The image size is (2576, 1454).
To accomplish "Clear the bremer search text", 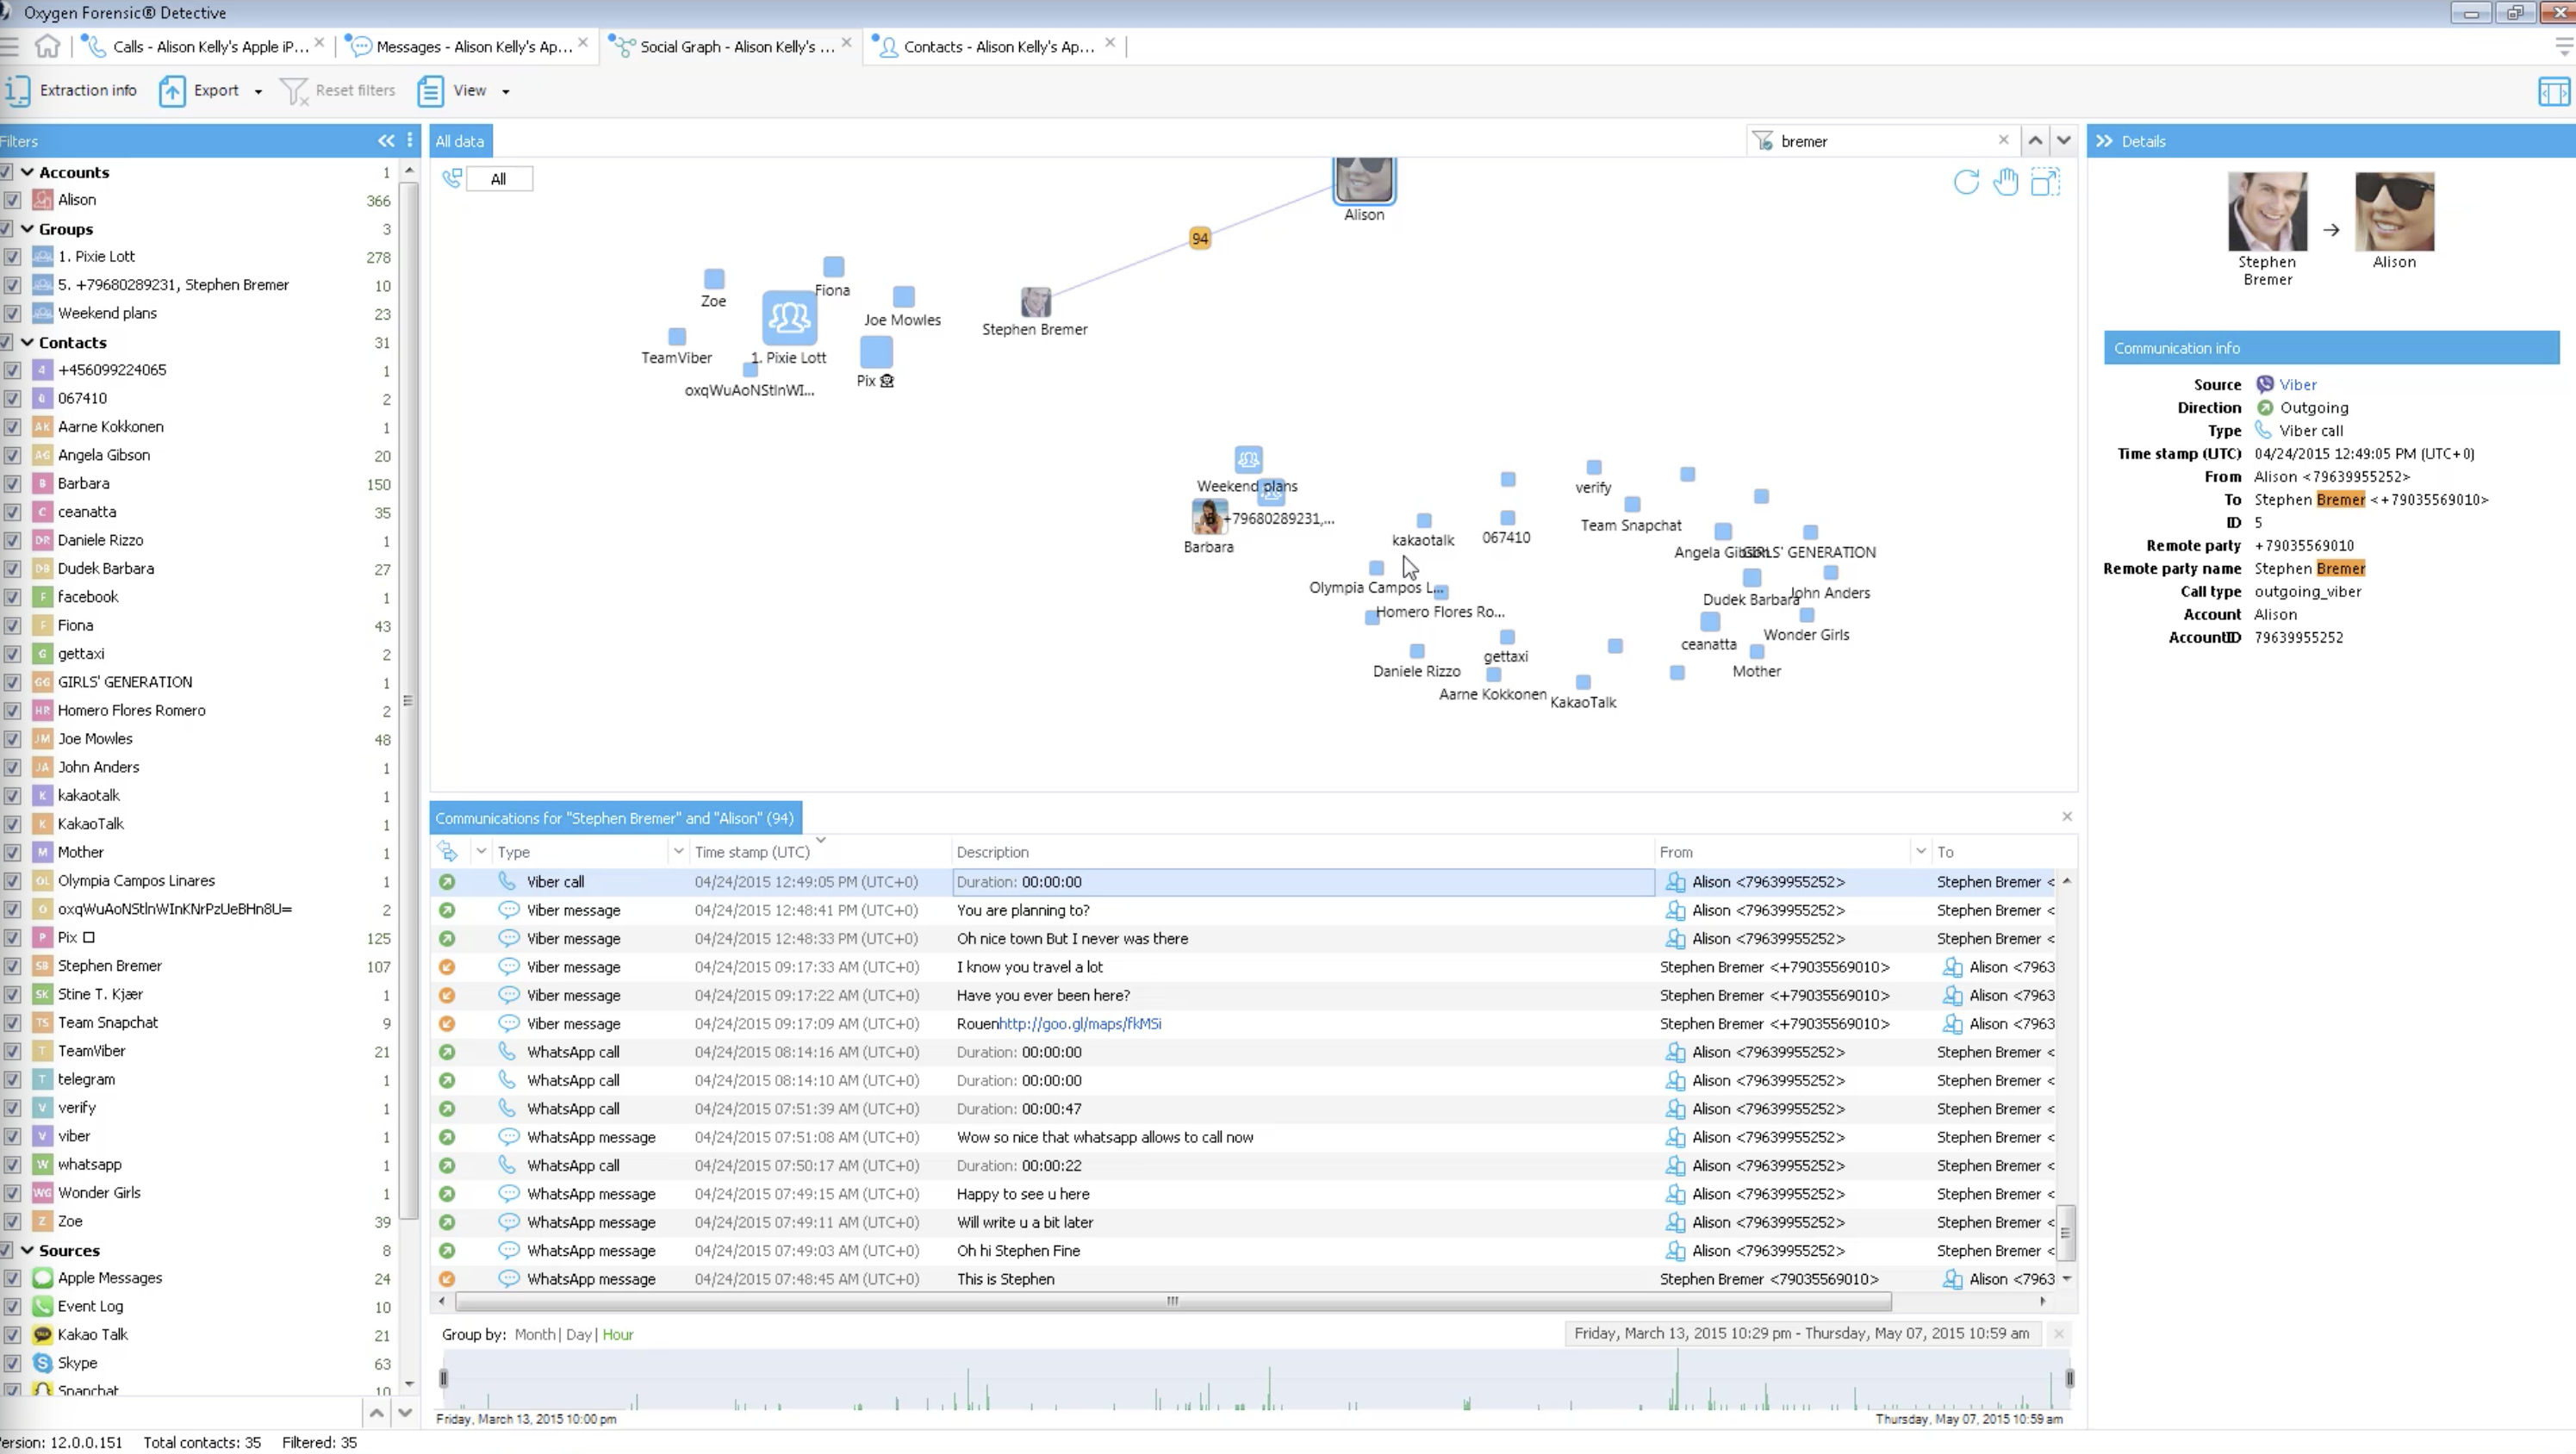I will coord(2003,140).
